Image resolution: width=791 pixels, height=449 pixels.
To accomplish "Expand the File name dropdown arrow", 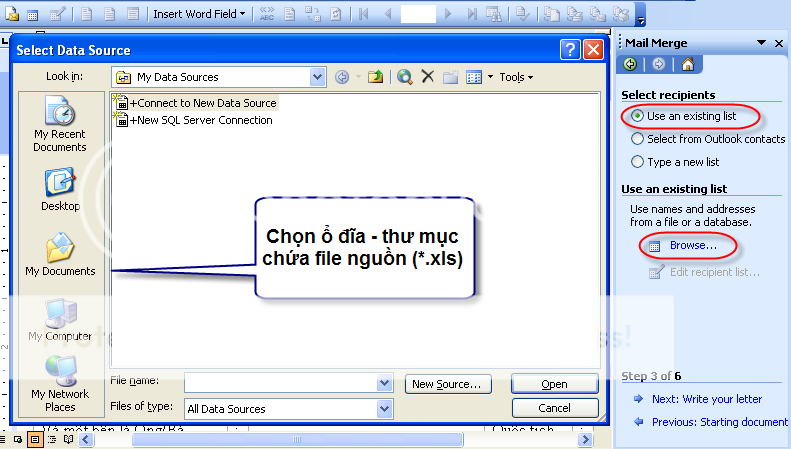I will [x=385, y=383].
